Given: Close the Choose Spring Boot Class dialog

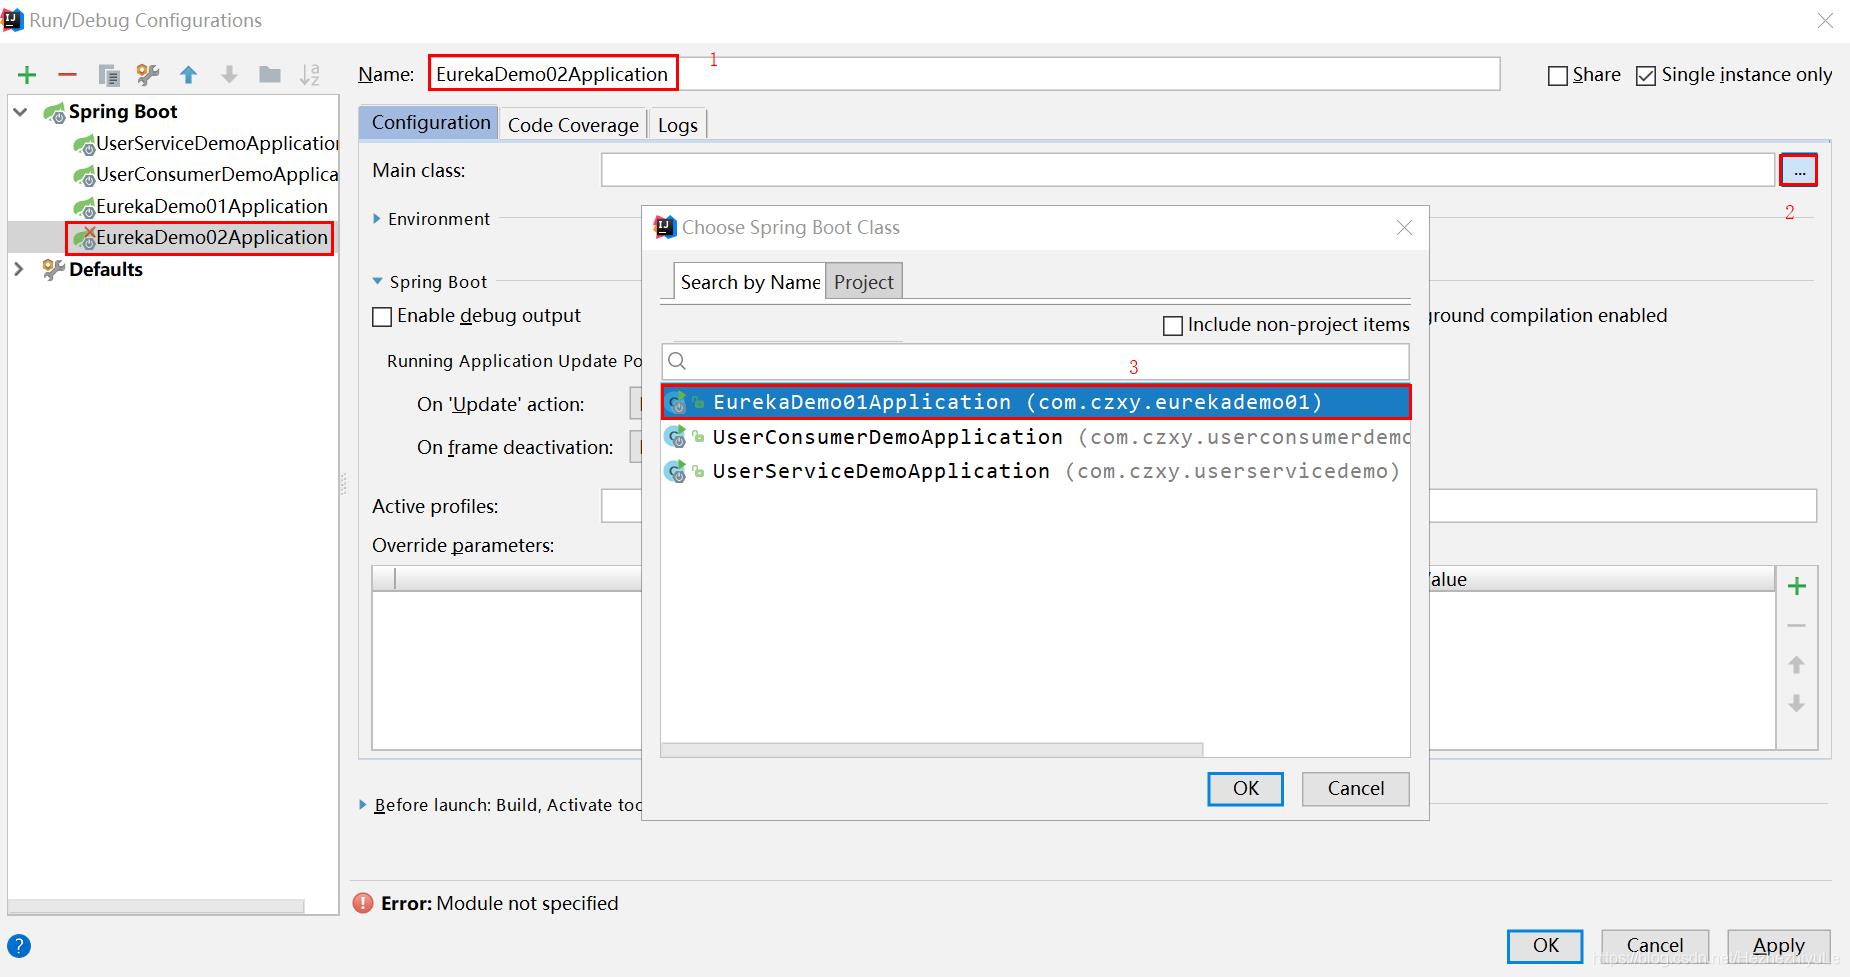Looking at the screenshot, I should click(x=1404, y=228).
